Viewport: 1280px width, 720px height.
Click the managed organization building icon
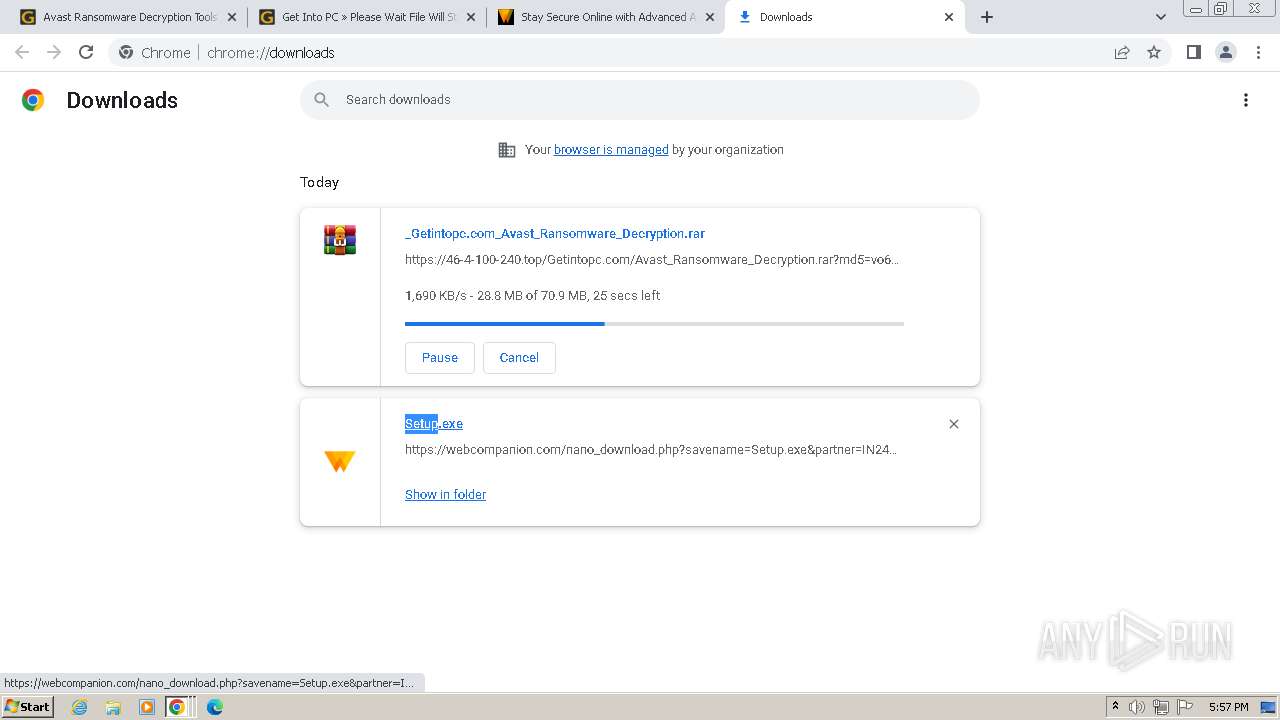507,150
